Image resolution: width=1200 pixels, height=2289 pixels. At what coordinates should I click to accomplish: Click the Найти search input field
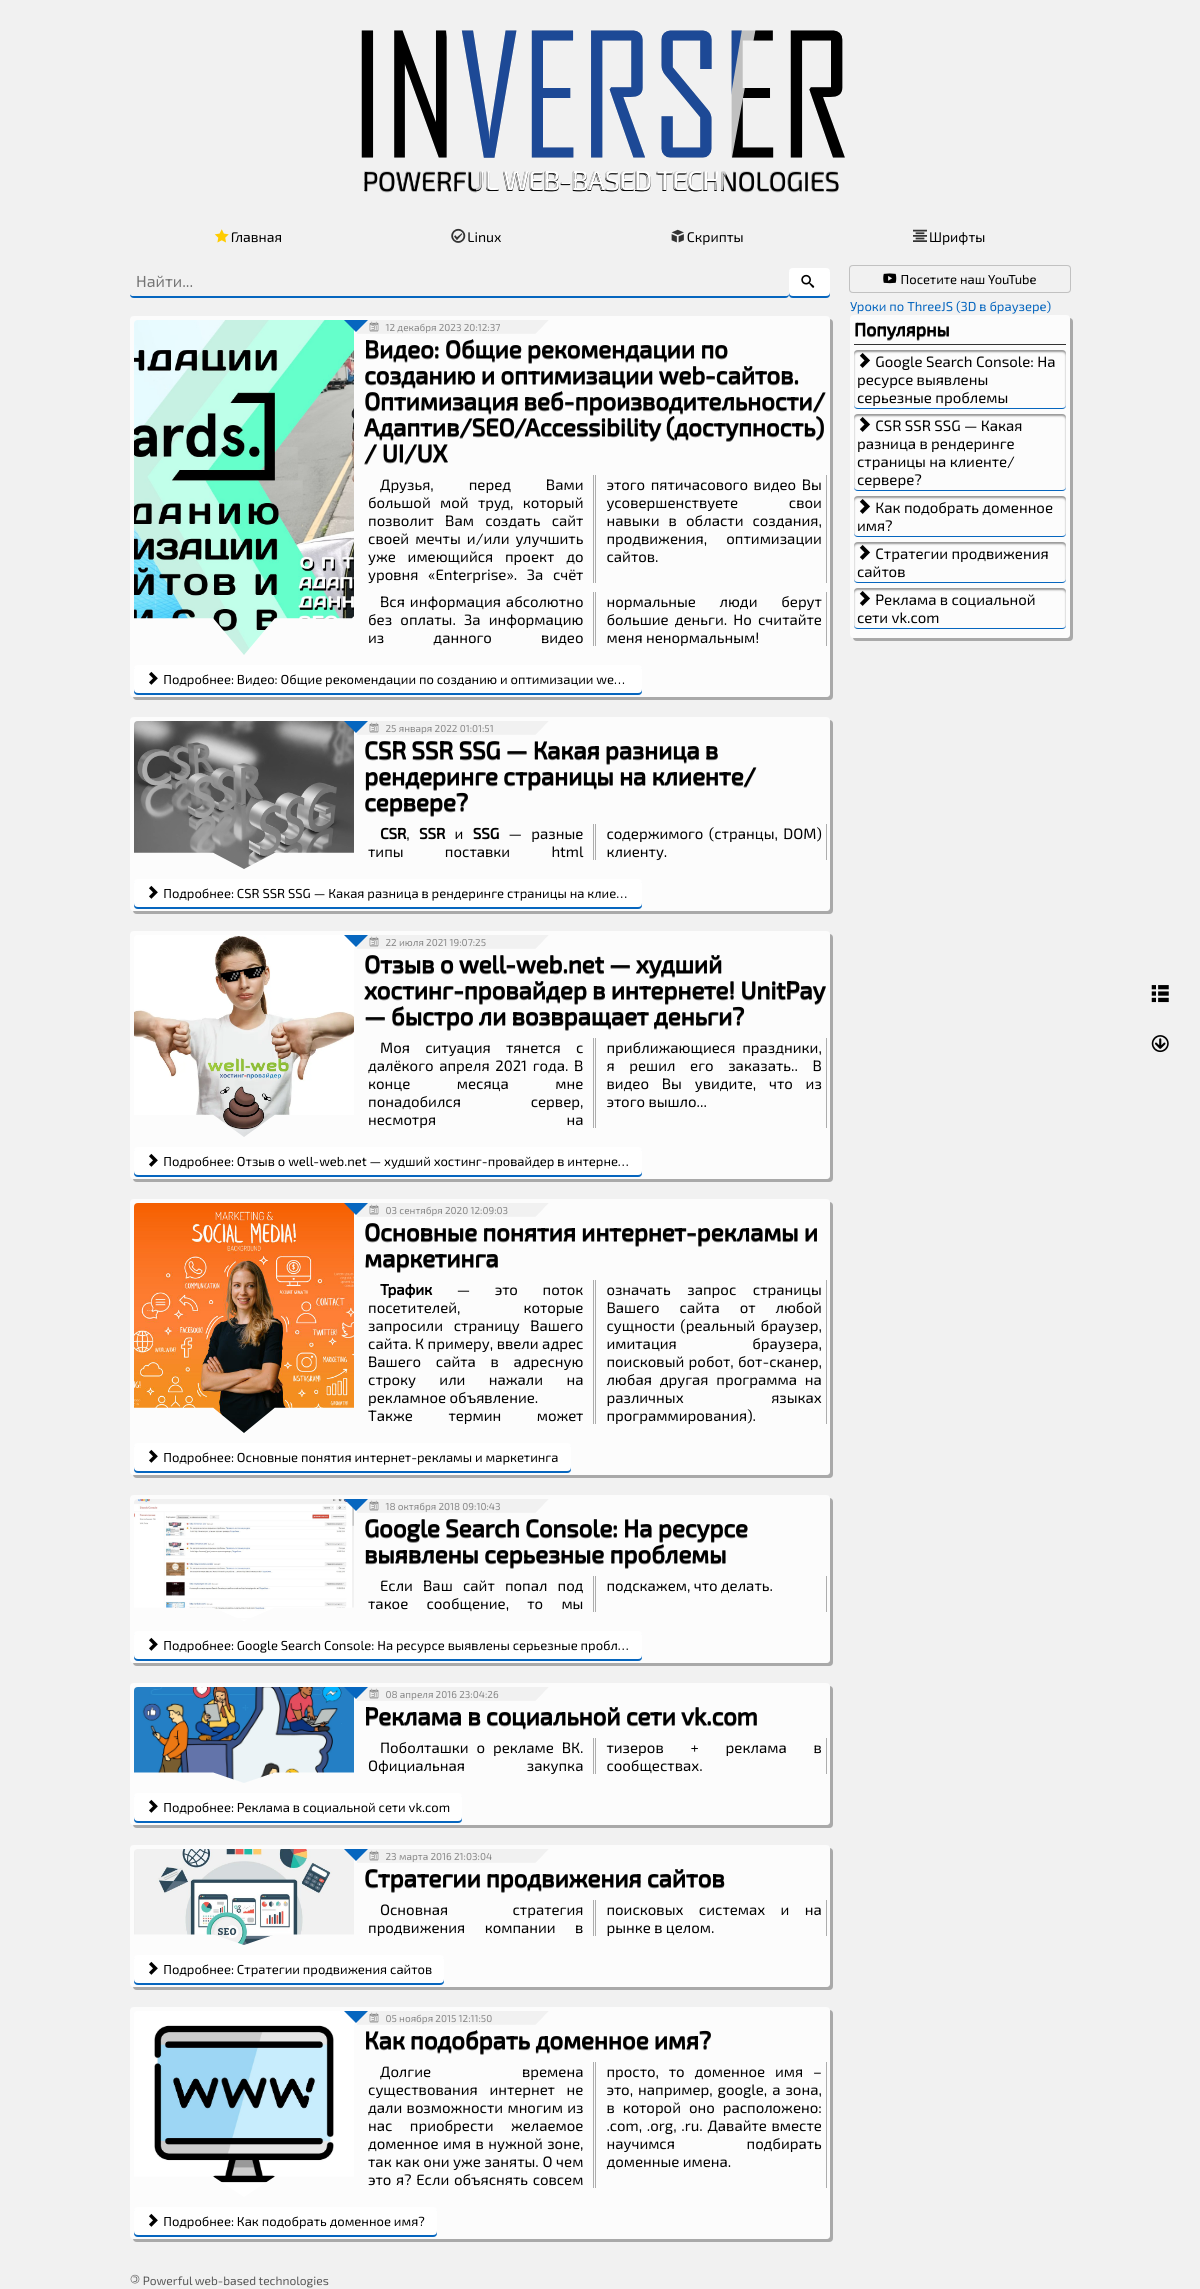[x=460, y=282]
